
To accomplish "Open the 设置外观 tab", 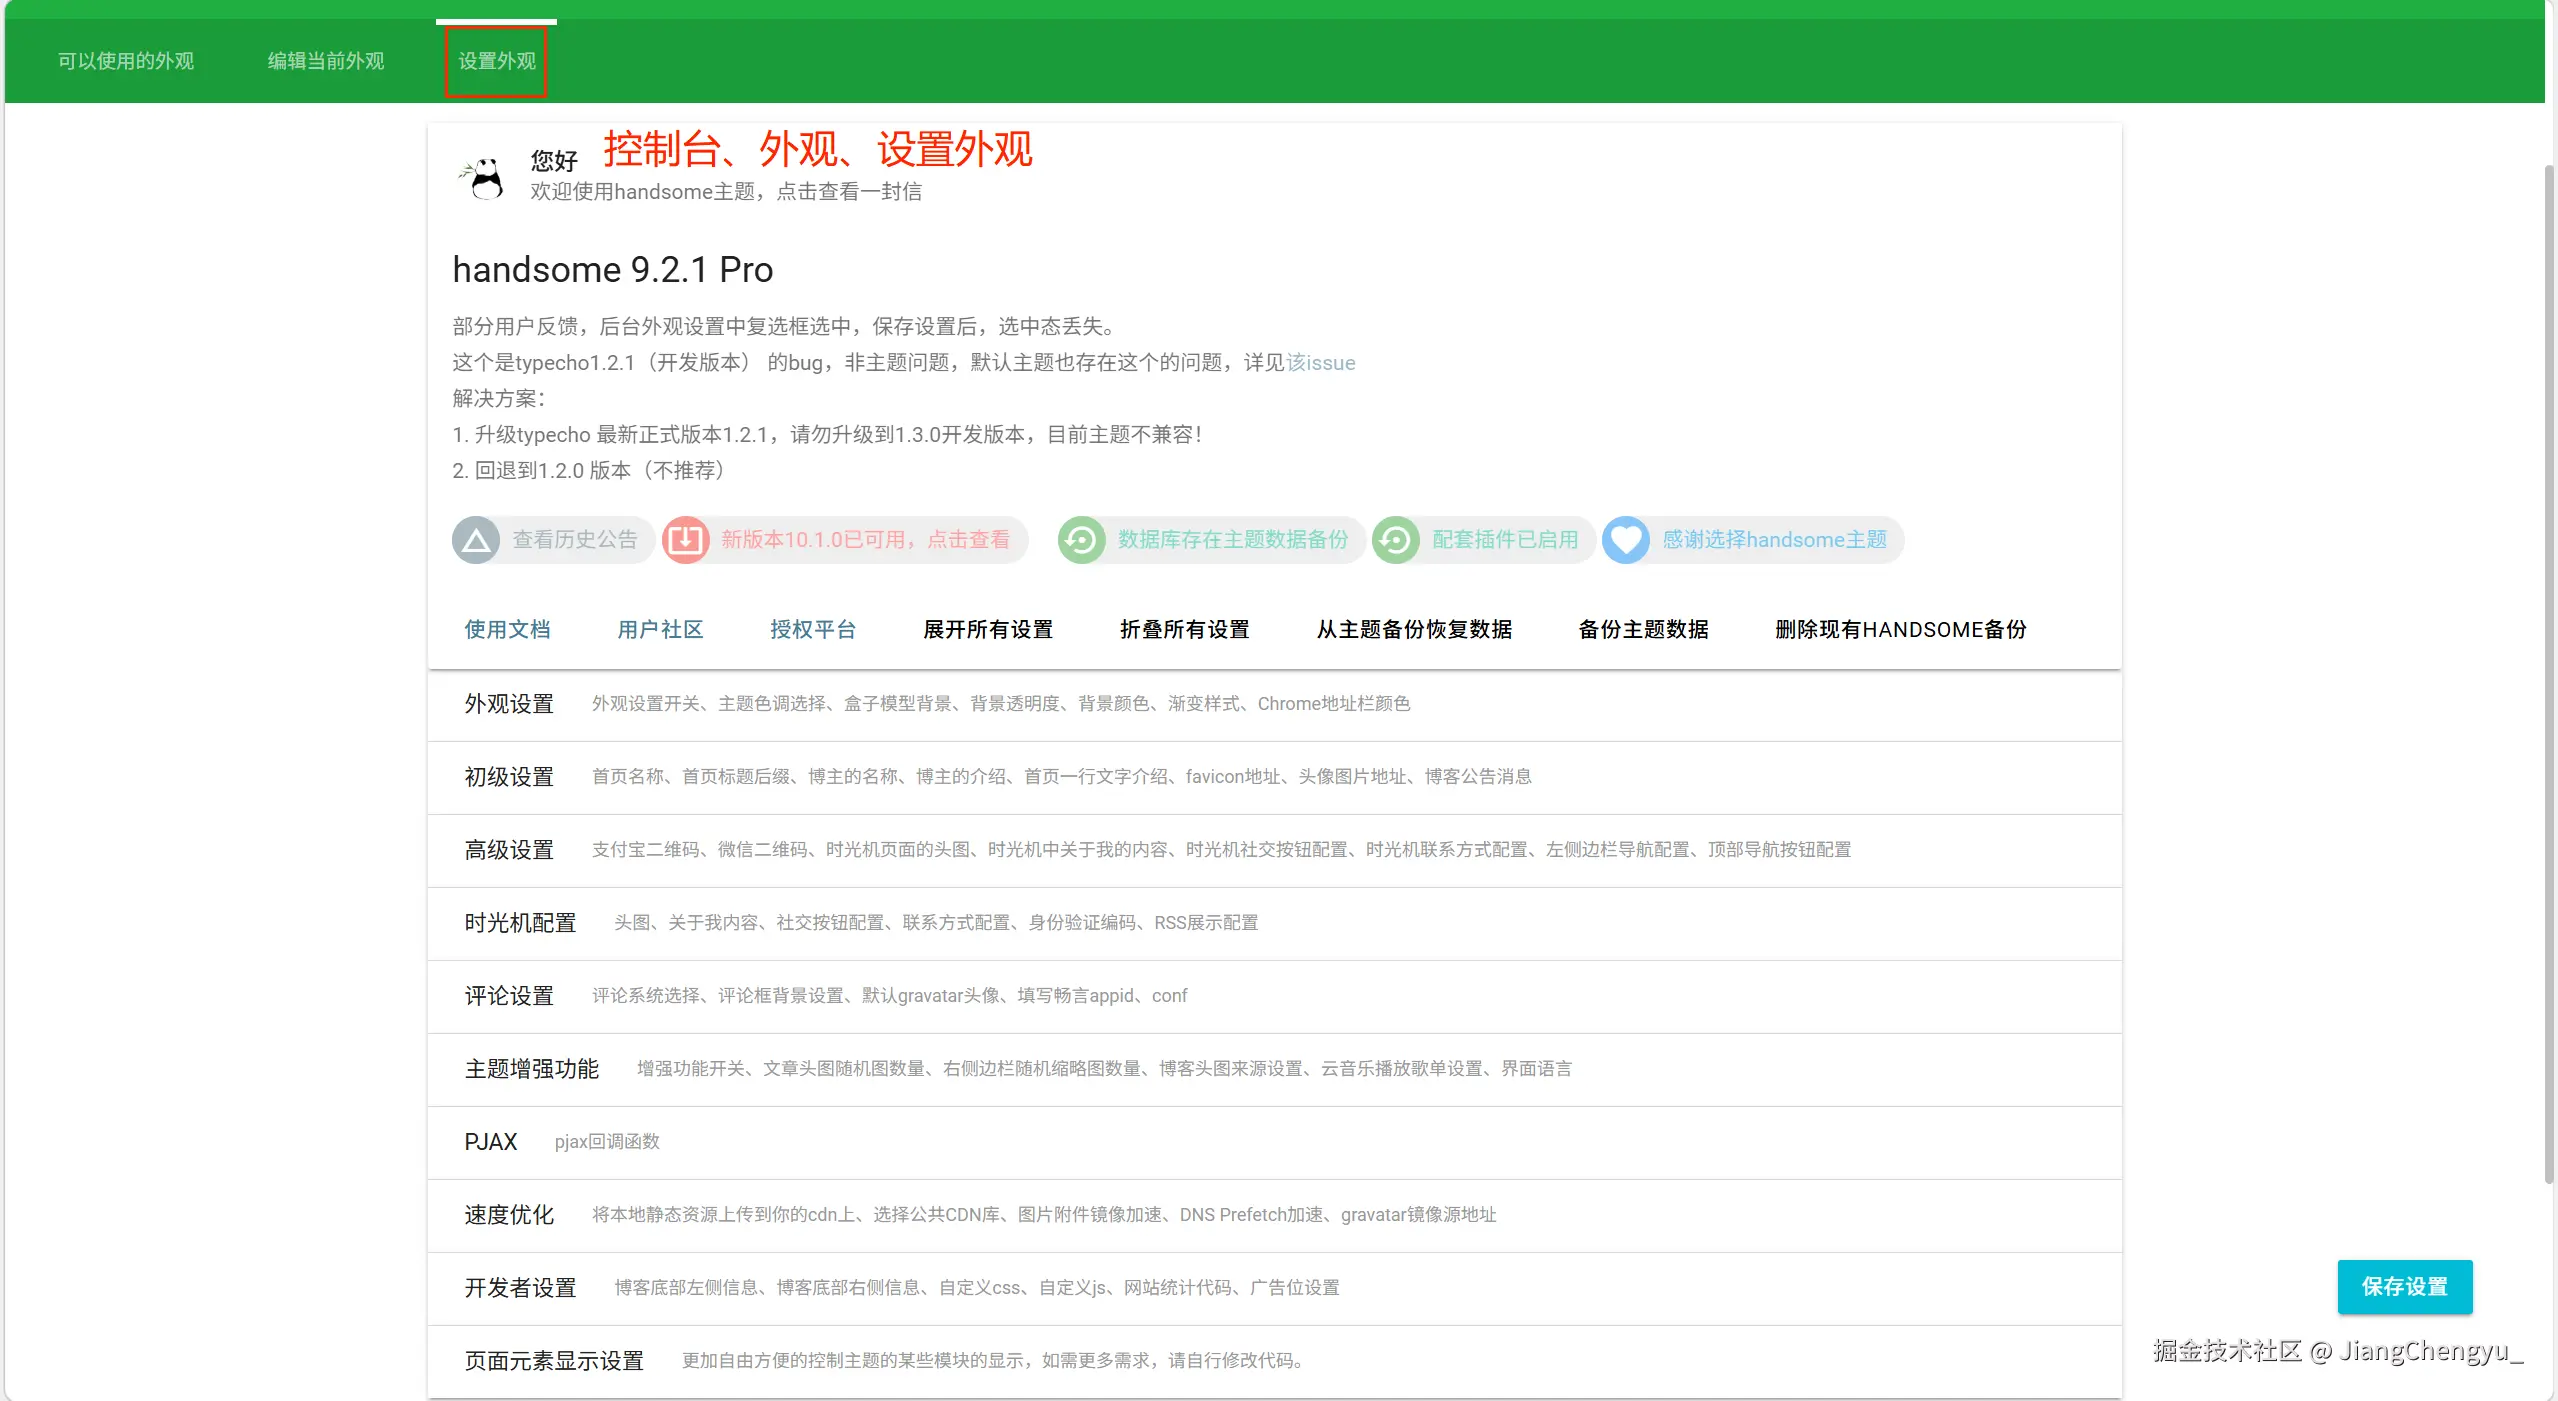I will pyautogui.click(x=497, y=61).
